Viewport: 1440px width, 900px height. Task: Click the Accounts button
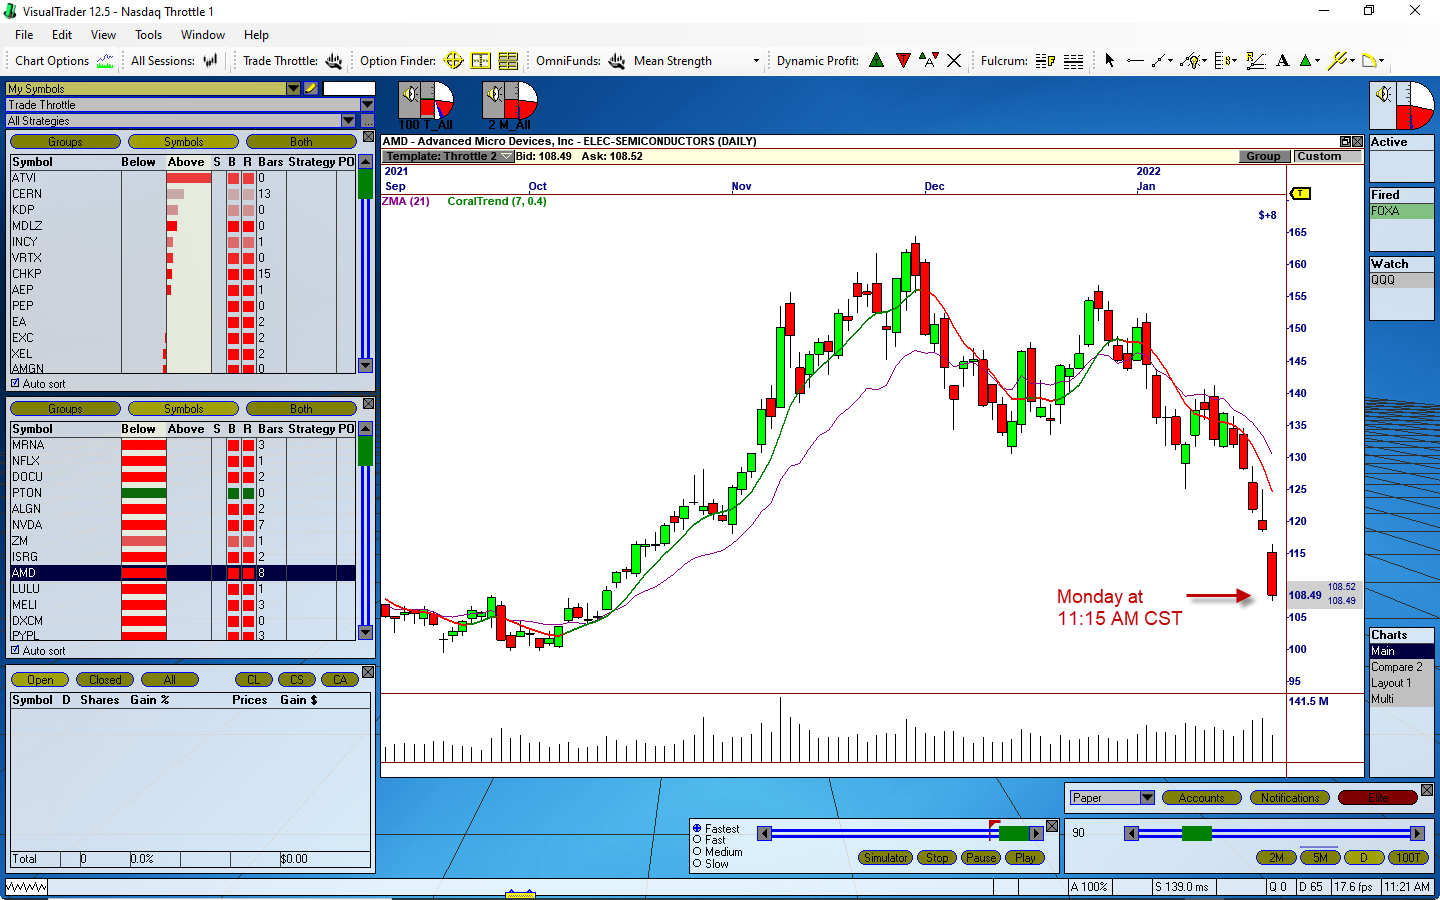(1201, 798)
